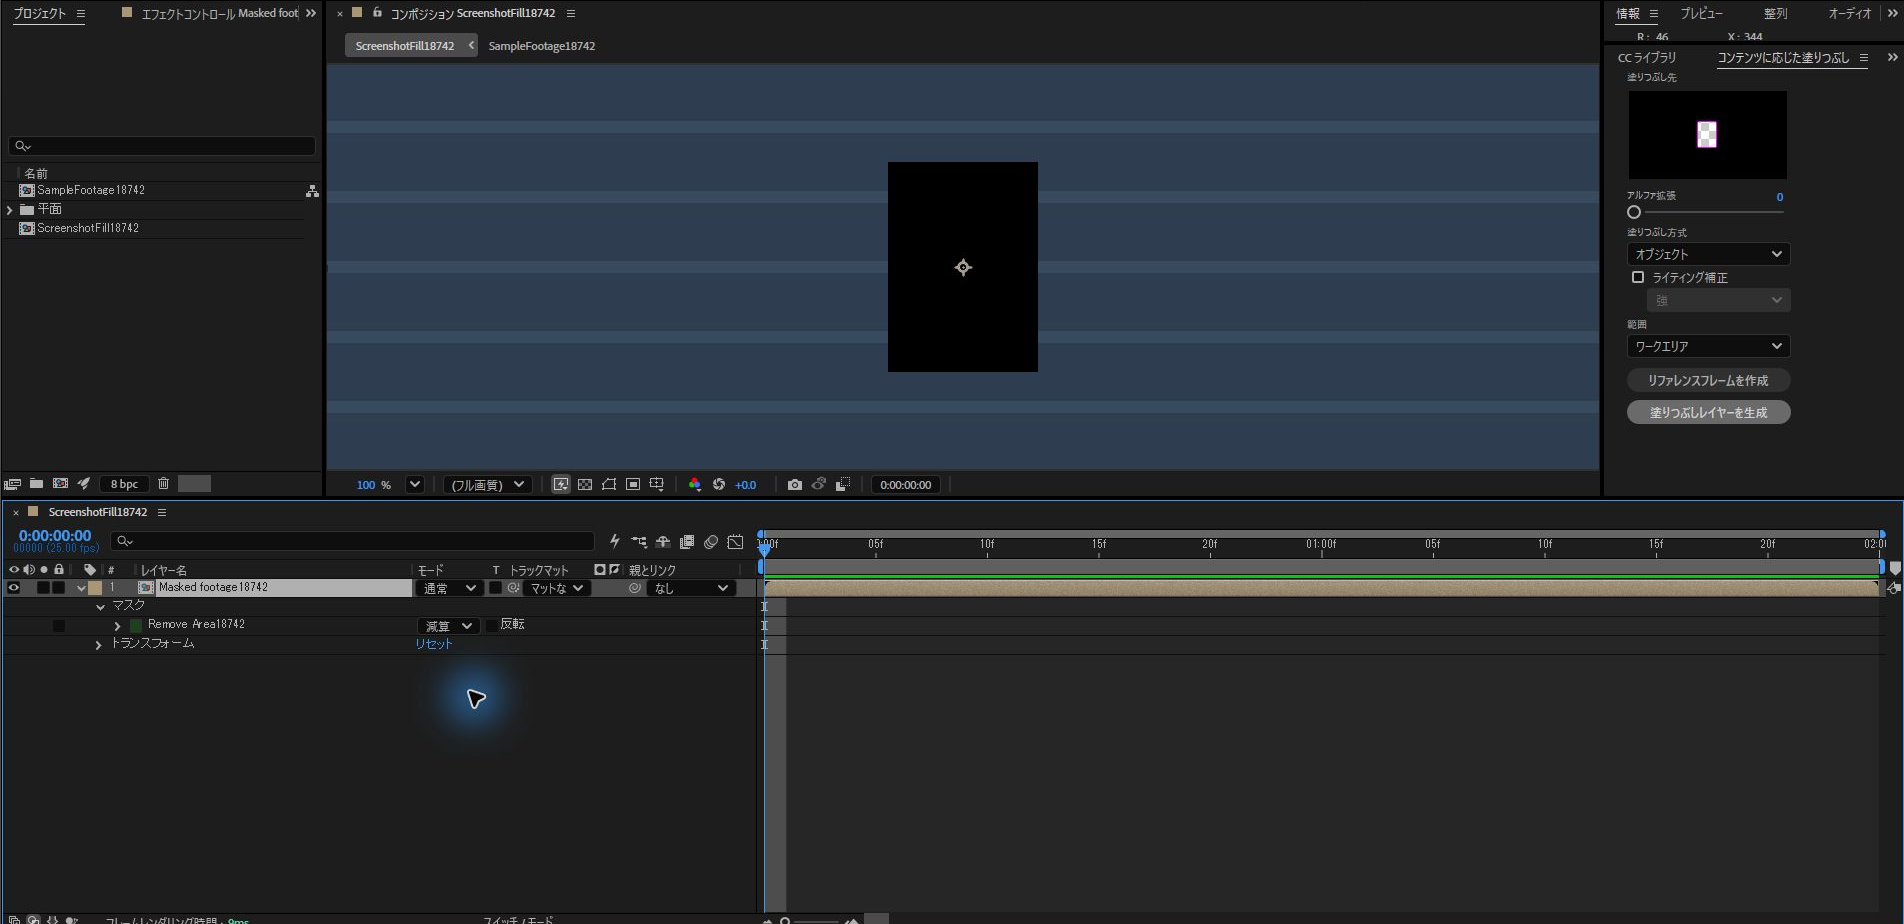The height and width of the screenshot is (924, 1904).
Task: Toggle mask and shape path visibility
Action: pos(609,485)
